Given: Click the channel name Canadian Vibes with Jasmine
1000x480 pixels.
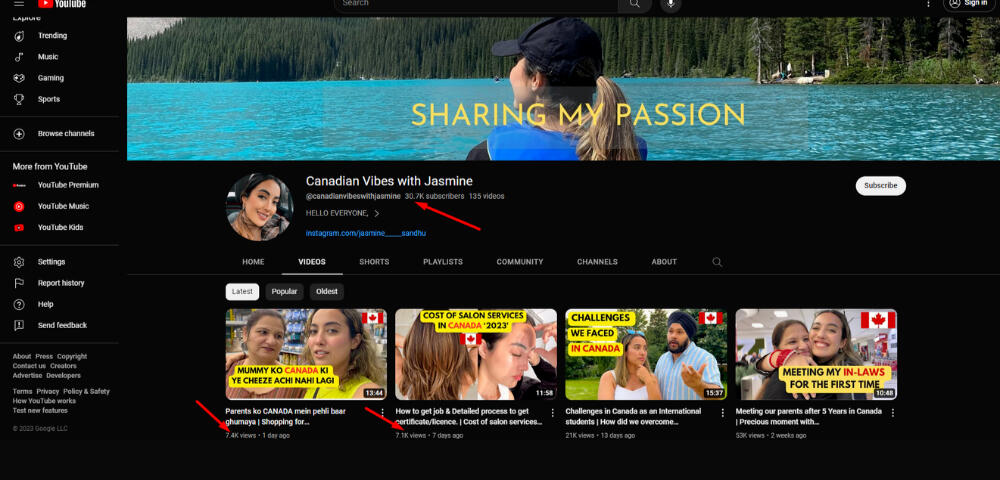Looking at the screenshot, I should pos(389,181).
